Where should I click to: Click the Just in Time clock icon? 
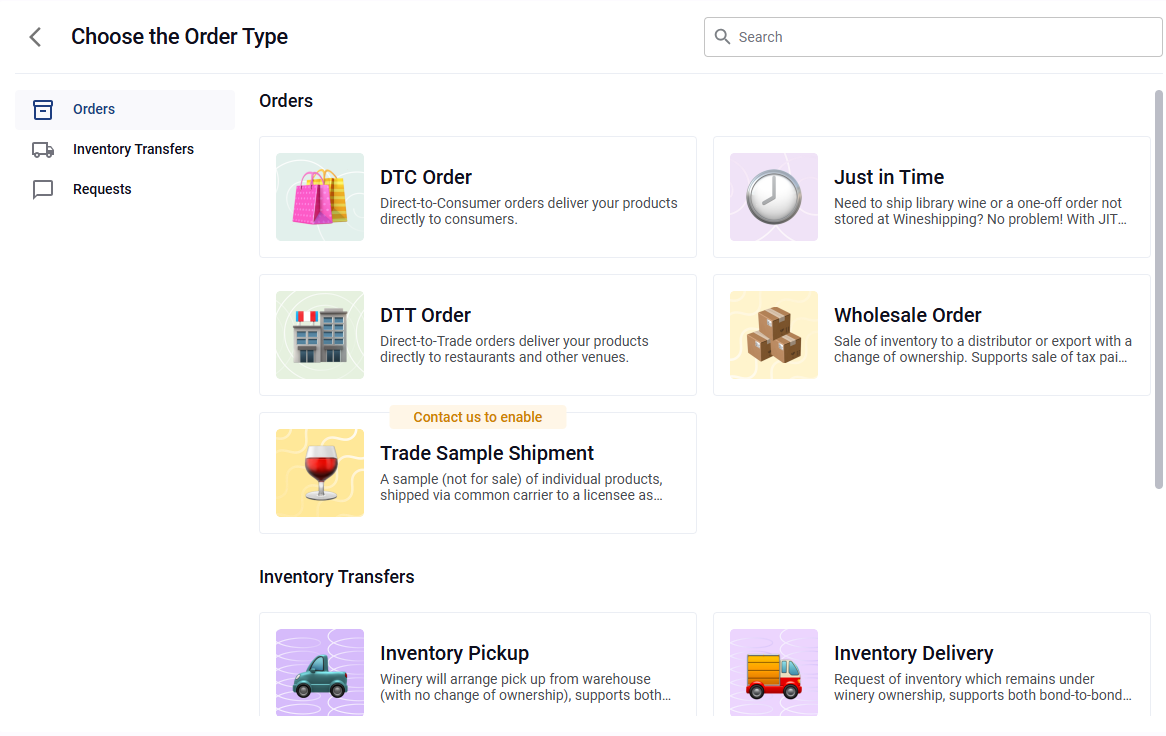tap(774, 197)
